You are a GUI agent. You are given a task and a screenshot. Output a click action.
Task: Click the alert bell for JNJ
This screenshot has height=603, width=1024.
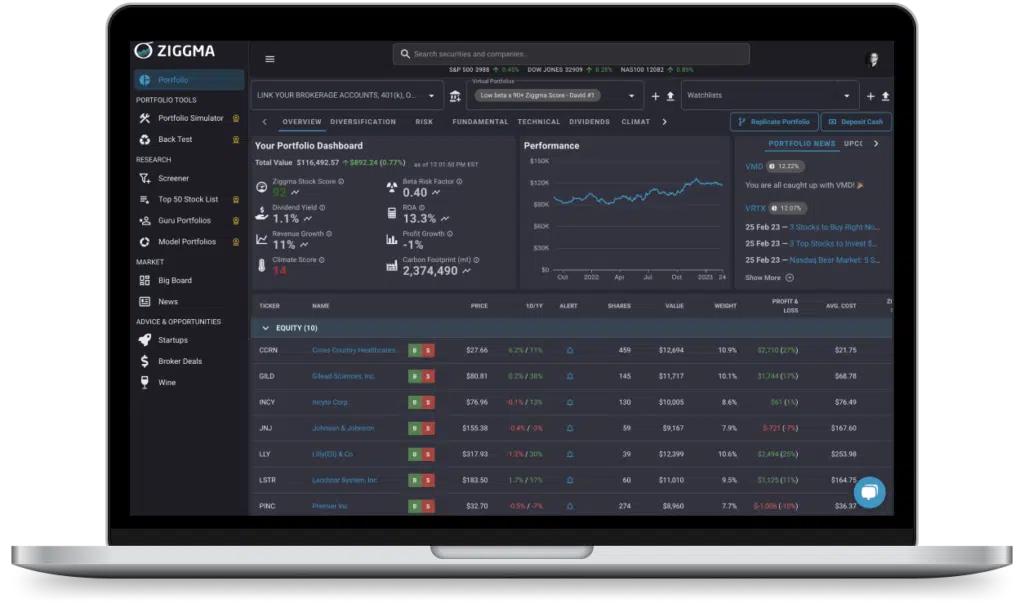(x=569, y=428)
